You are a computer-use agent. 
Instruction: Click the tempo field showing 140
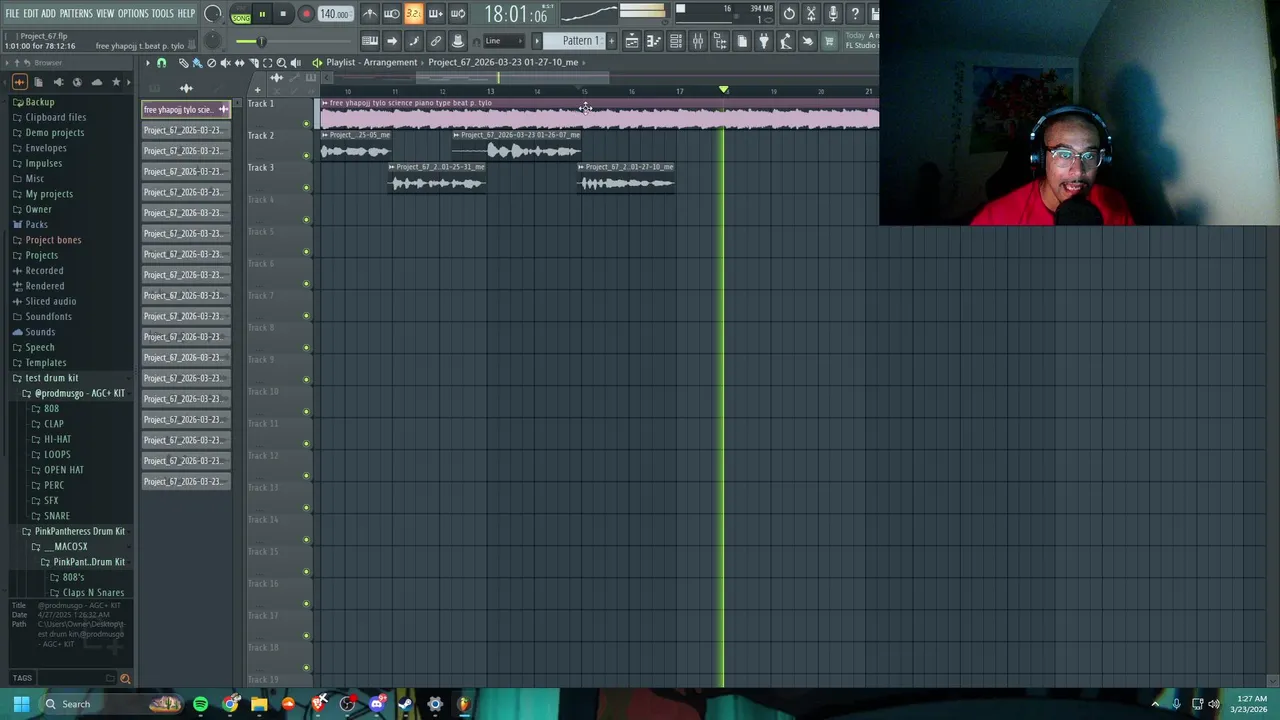(334, 14)
